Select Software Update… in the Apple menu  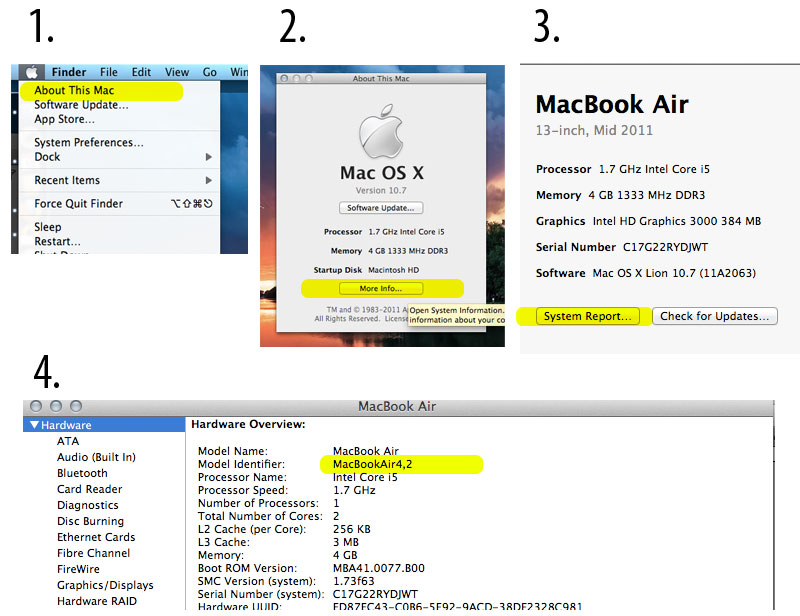[82, 105]
